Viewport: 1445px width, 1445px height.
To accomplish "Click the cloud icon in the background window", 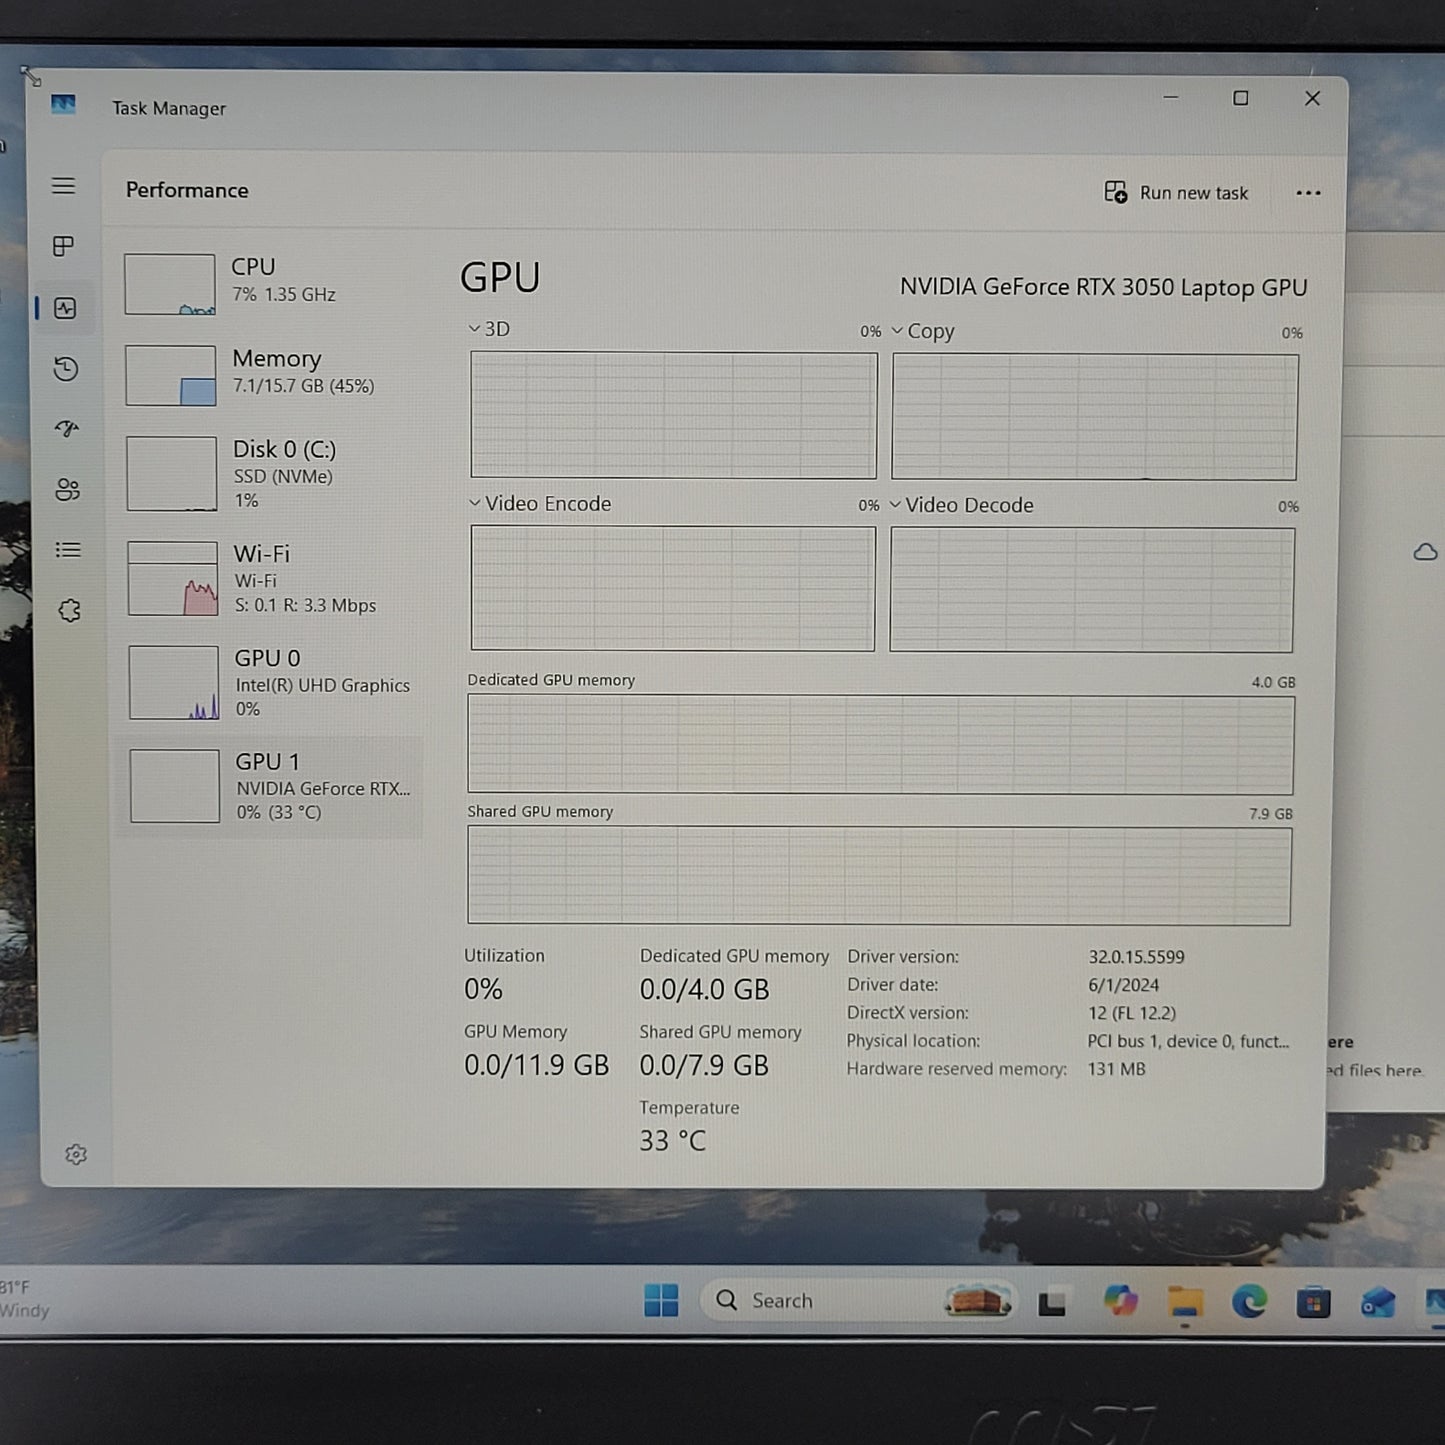I will [x=1425, y=552].
